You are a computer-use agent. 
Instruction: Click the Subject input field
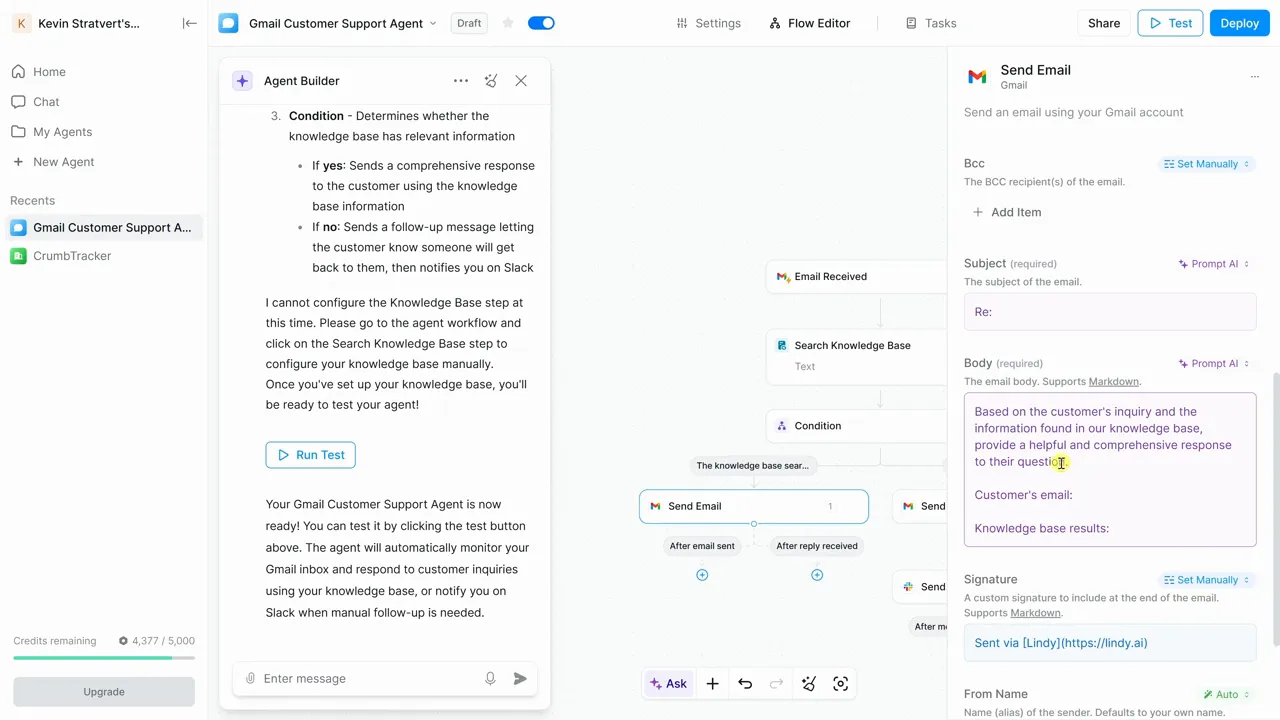tap(1110, 312)
